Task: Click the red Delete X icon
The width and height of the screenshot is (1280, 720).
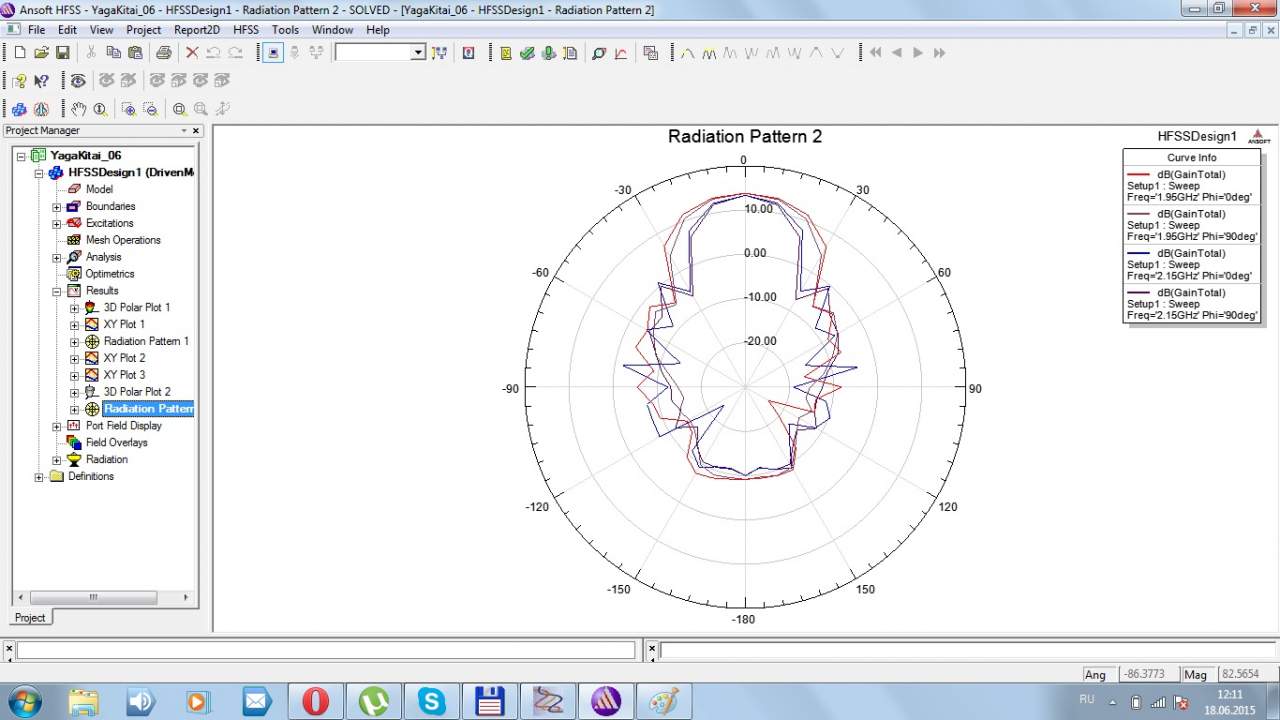Action: coord(192,53)
